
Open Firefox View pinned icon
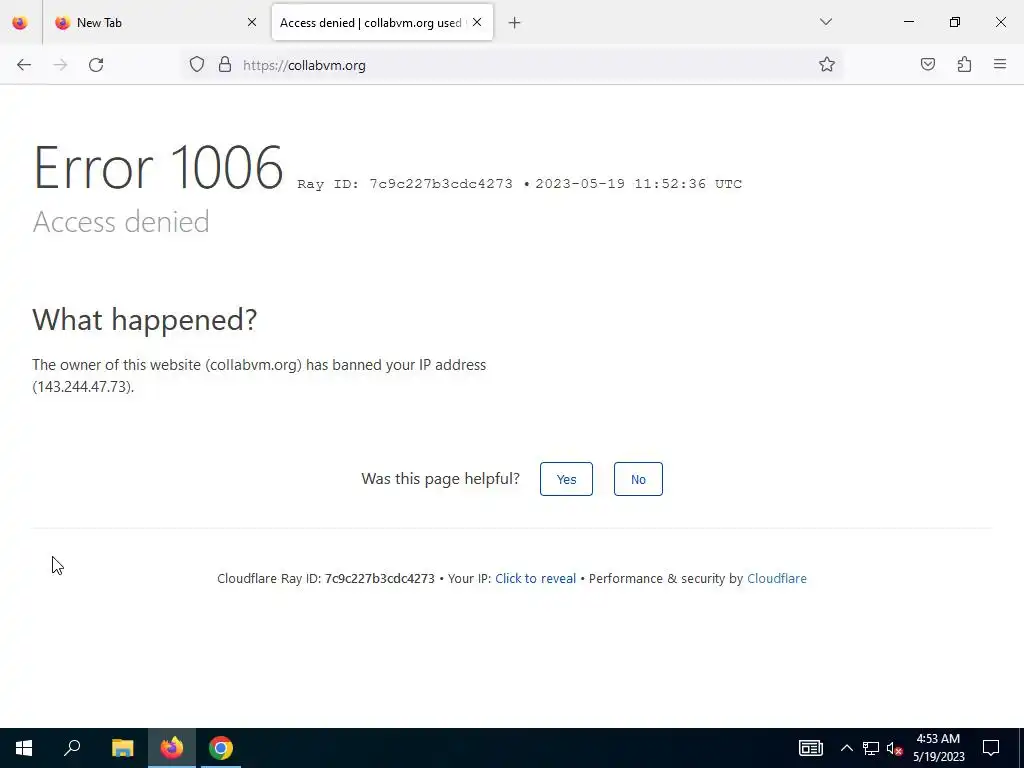tap(20, 22)
